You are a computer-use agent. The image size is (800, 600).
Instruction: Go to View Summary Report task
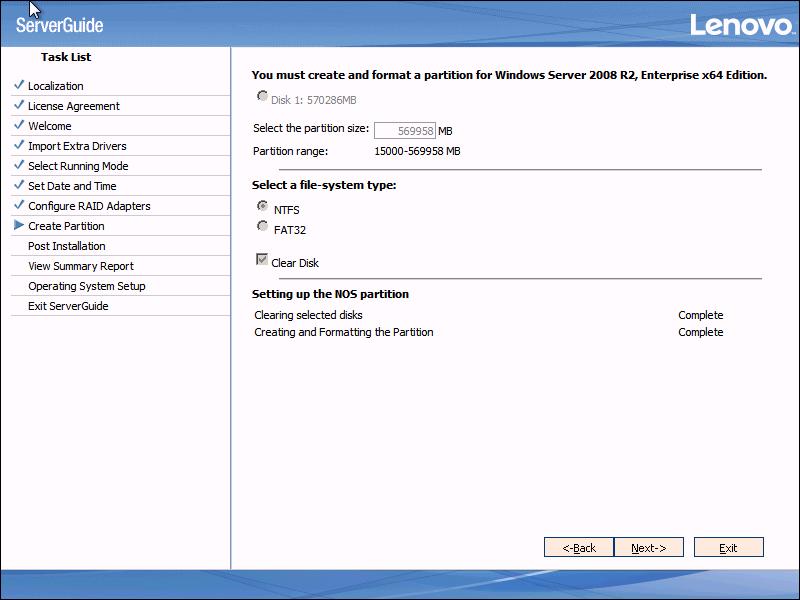81,266
